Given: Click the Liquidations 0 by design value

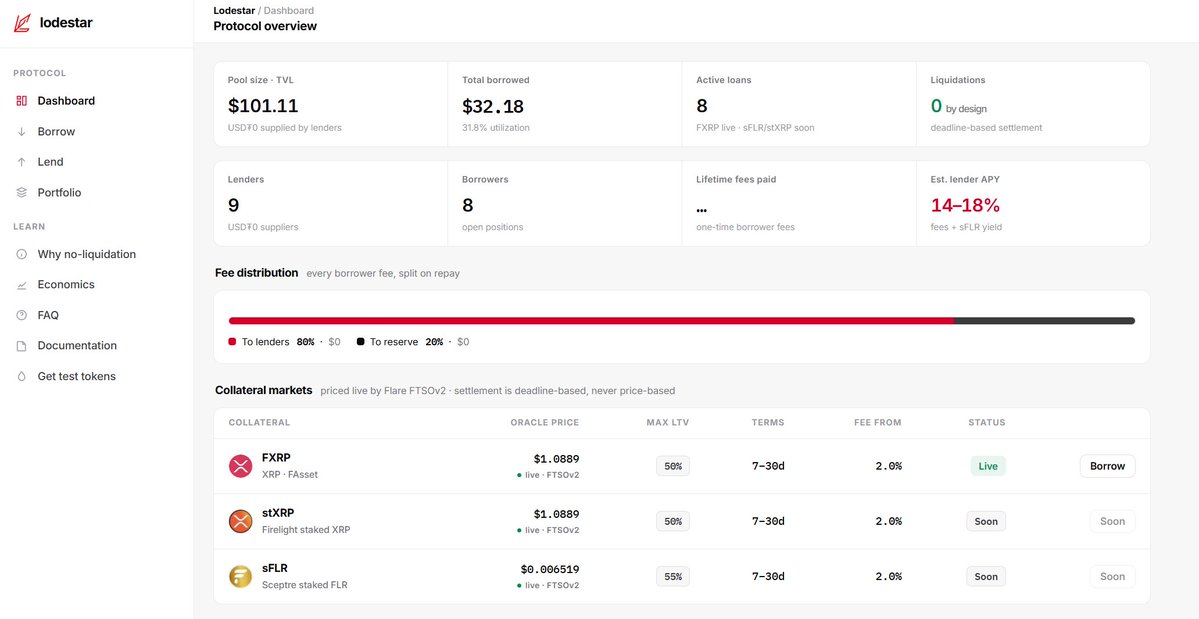Looking at the screenshot, I should (x=959, y=106).
